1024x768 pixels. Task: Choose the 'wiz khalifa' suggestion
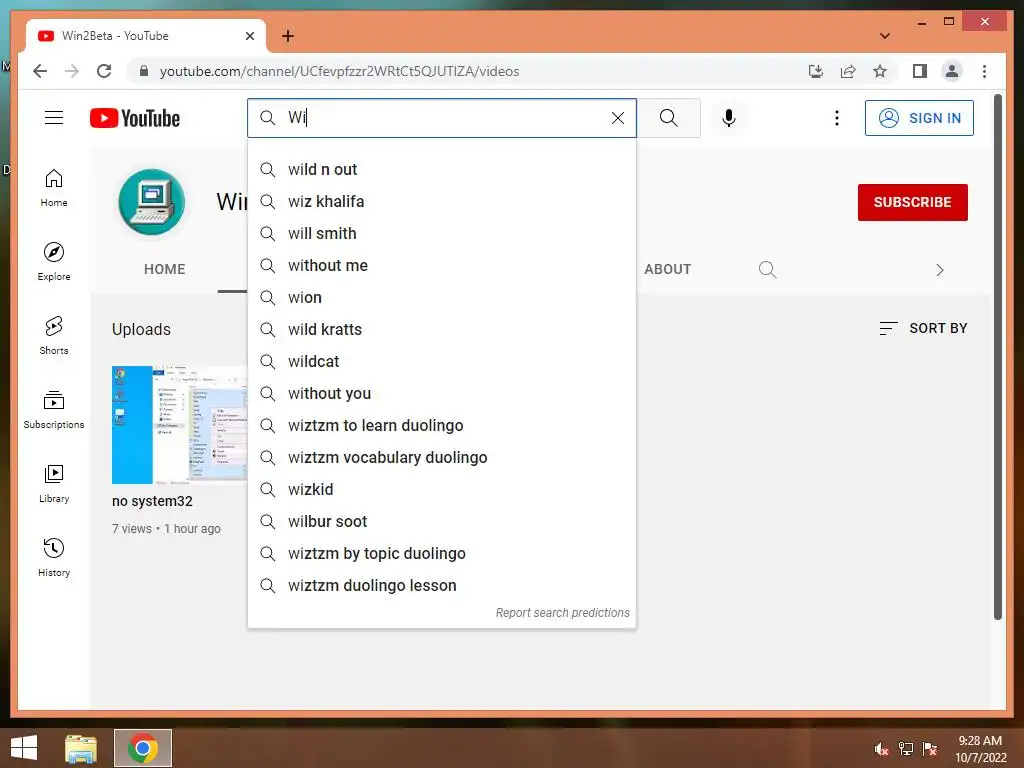tap(442, 202)
